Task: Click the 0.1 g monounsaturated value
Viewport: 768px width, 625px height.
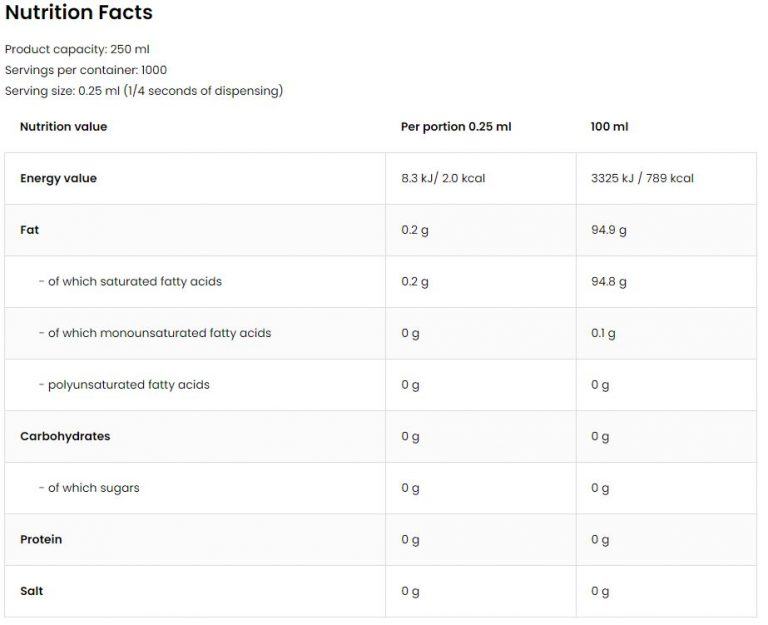Action: tap(603, 333)
